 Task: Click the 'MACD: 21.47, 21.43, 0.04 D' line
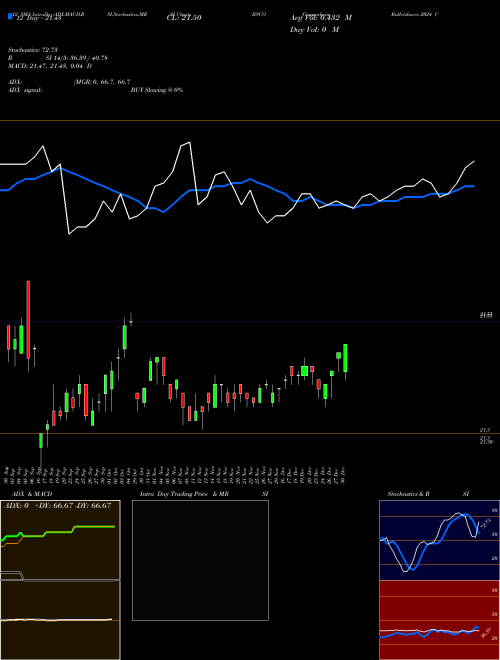pyautogui.click(x=50, y=66)
